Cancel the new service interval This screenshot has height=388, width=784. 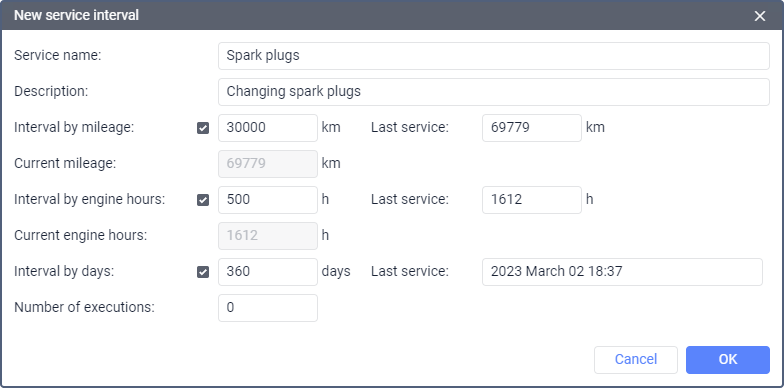click(x=636, y=360)
